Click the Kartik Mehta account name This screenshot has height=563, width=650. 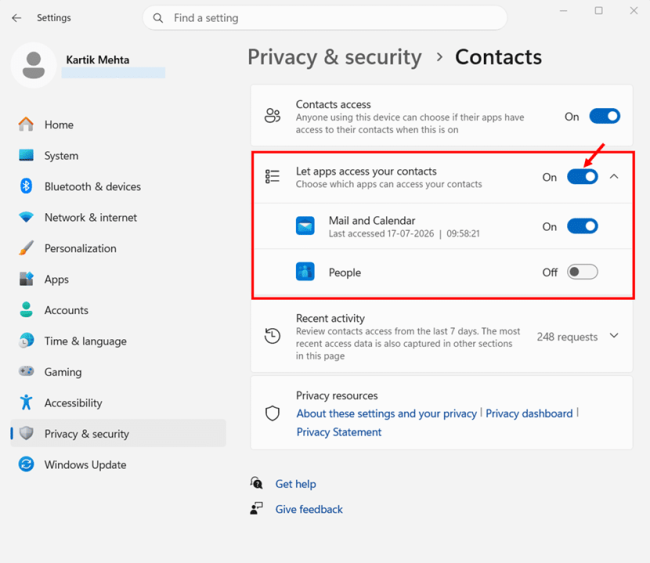tap(97, 60)
